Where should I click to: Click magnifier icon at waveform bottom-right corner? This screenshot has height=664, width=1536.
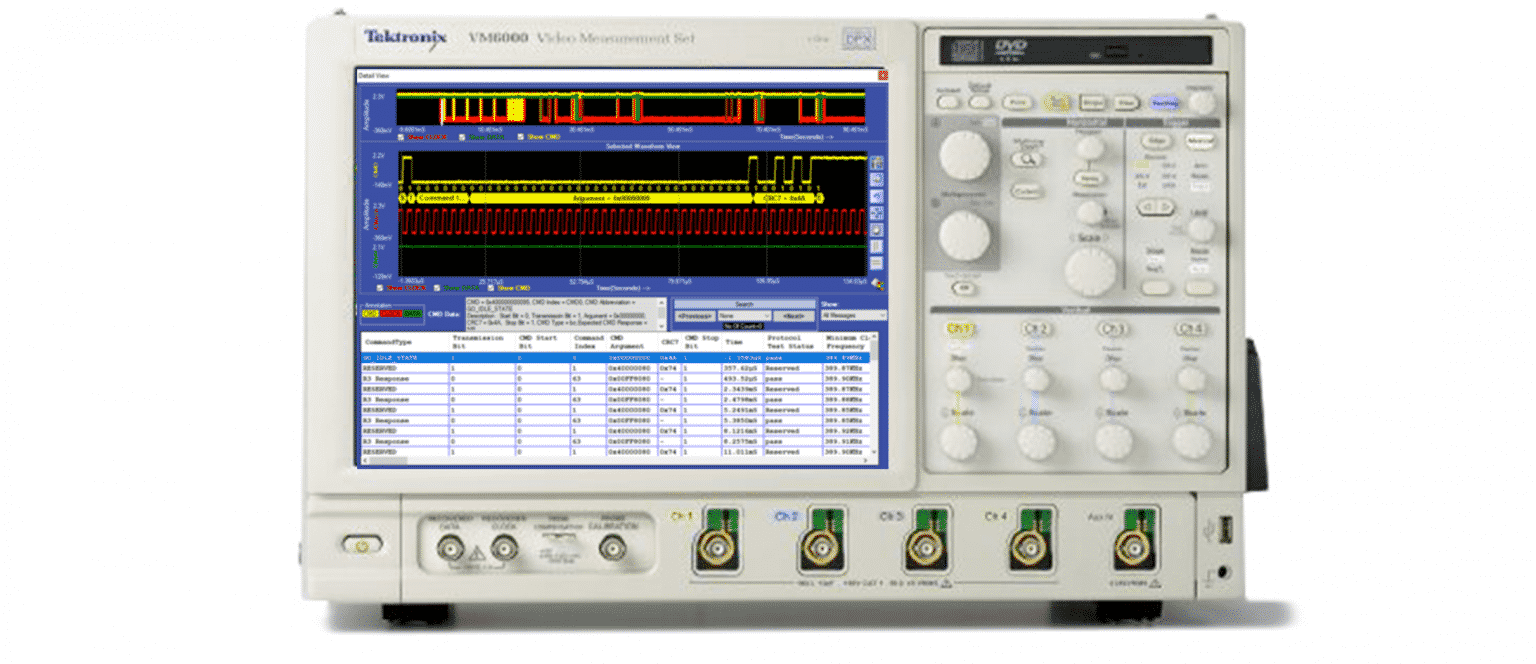[877, 284]
